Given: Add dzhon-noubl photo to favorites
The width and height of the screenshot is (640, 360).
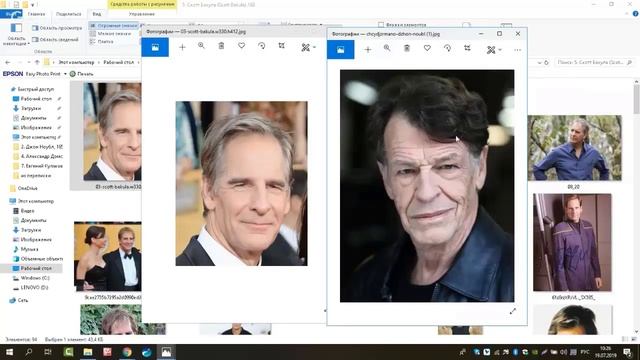Looking at the screenshot, I should pos(427,48).
